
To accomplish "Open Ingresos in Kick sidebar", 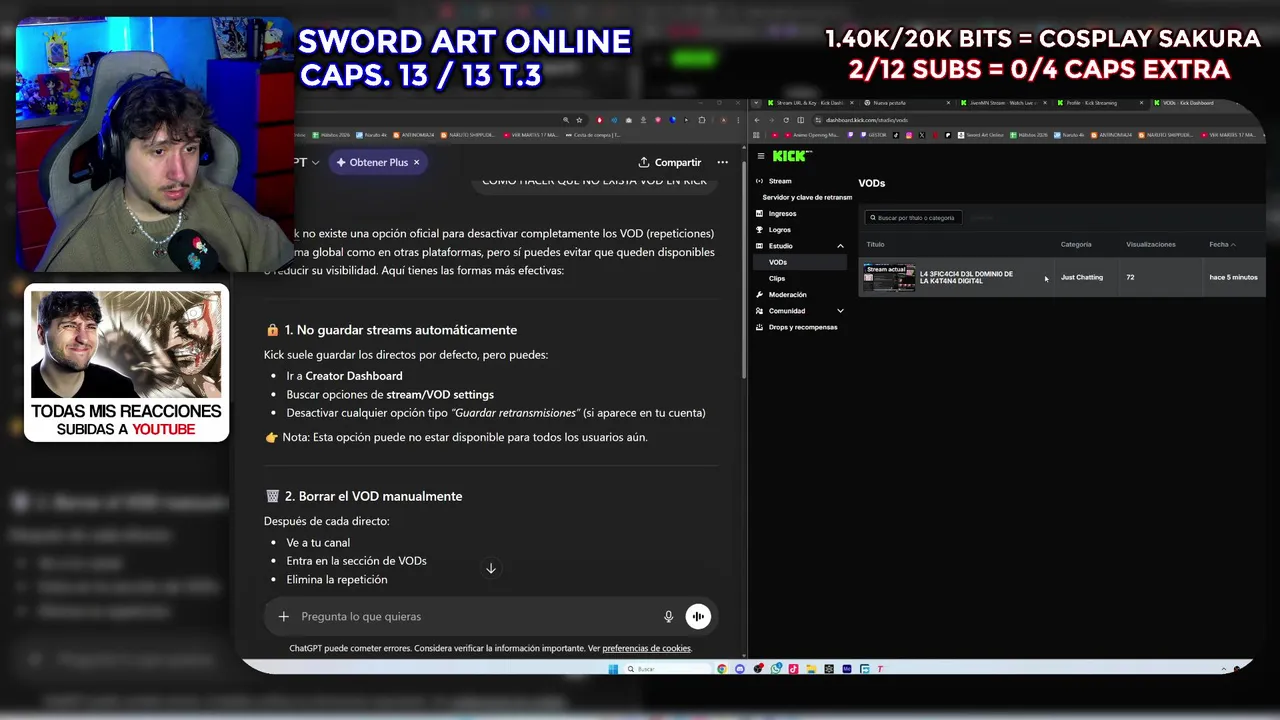I will (x=782, y=213).
